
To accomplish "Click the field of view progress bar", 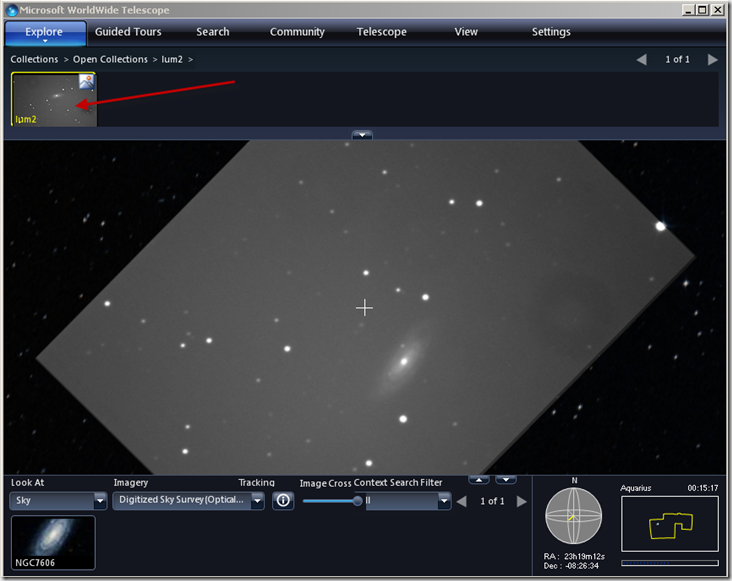I will [669, 563].
